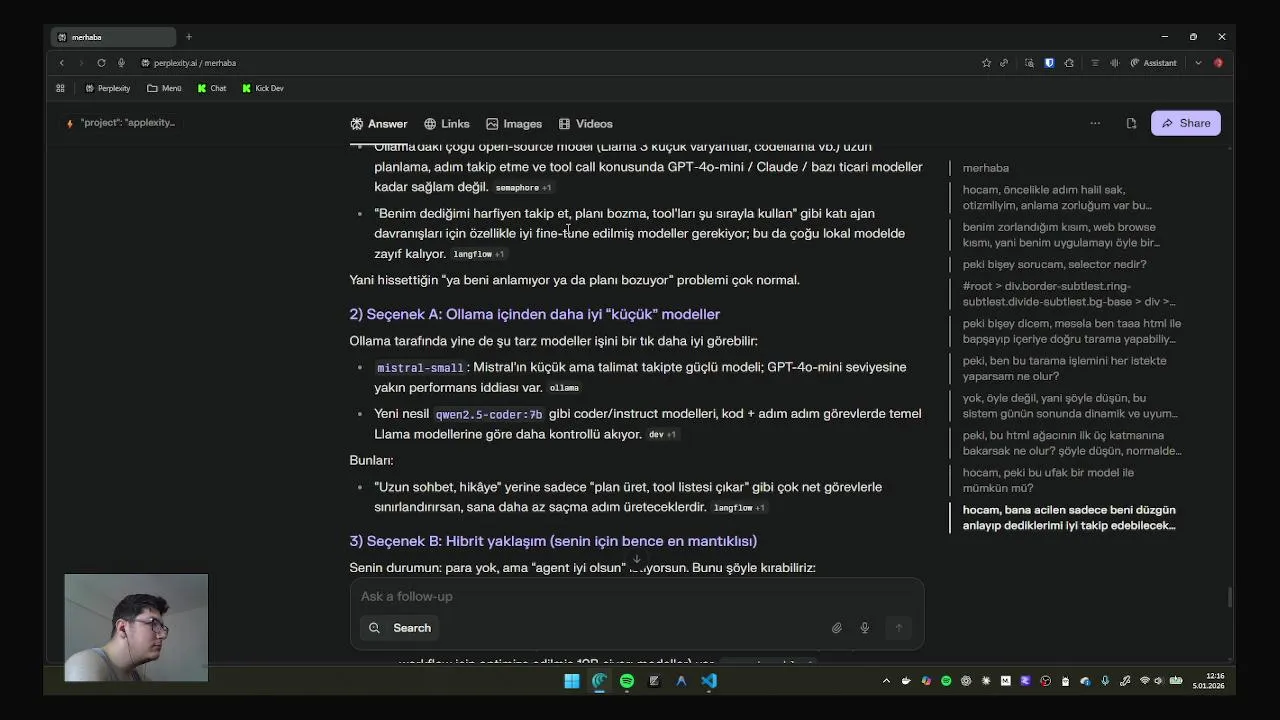Viewport: 1280px width, 720px height.
Task: Attach a file with the paperclip icon
Action: (x=837, y=628)
